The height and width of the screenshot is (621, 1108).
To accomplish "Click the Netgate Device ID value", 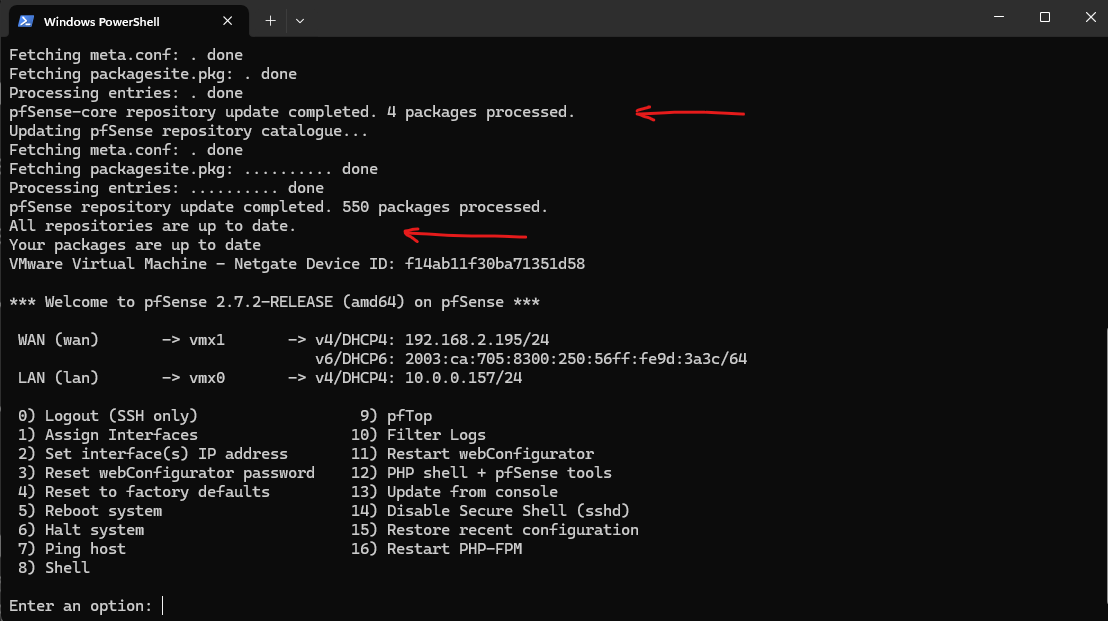I will 495,264.
